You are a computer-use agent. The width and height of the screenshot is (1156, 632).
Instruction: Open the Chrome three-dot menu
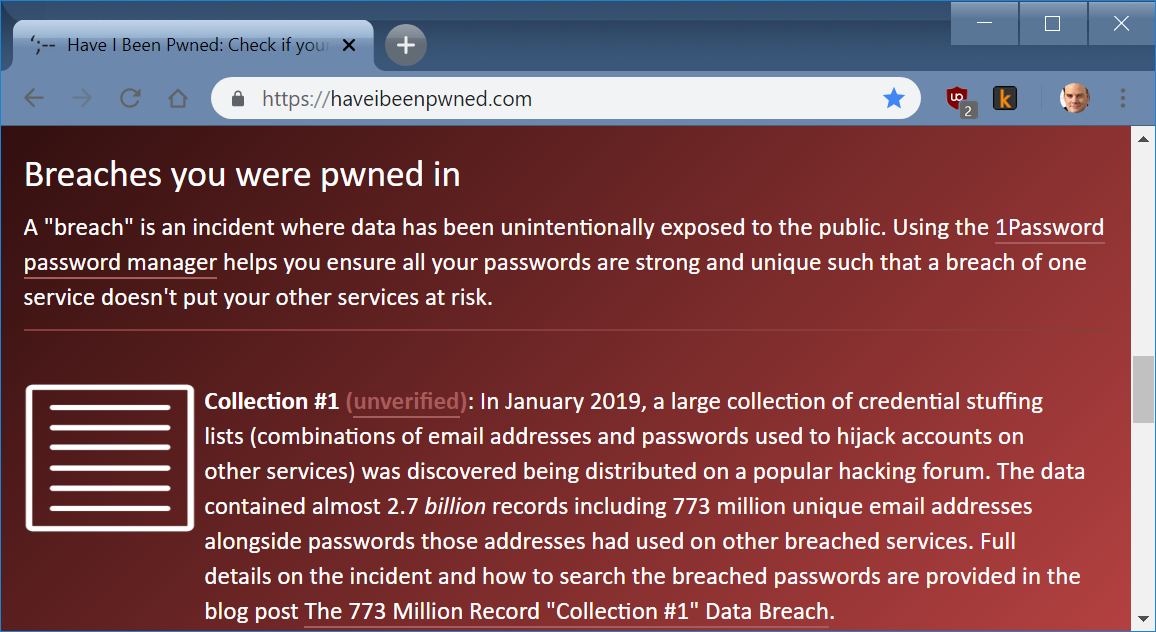(x=1122, y=98)
